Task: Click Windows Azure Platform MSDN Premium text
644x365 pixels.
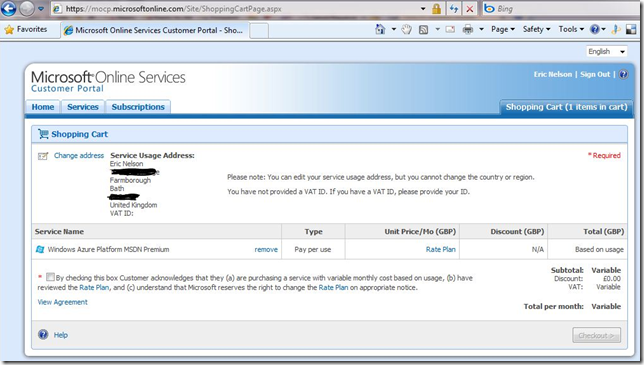Action: (x=108, y=249)
